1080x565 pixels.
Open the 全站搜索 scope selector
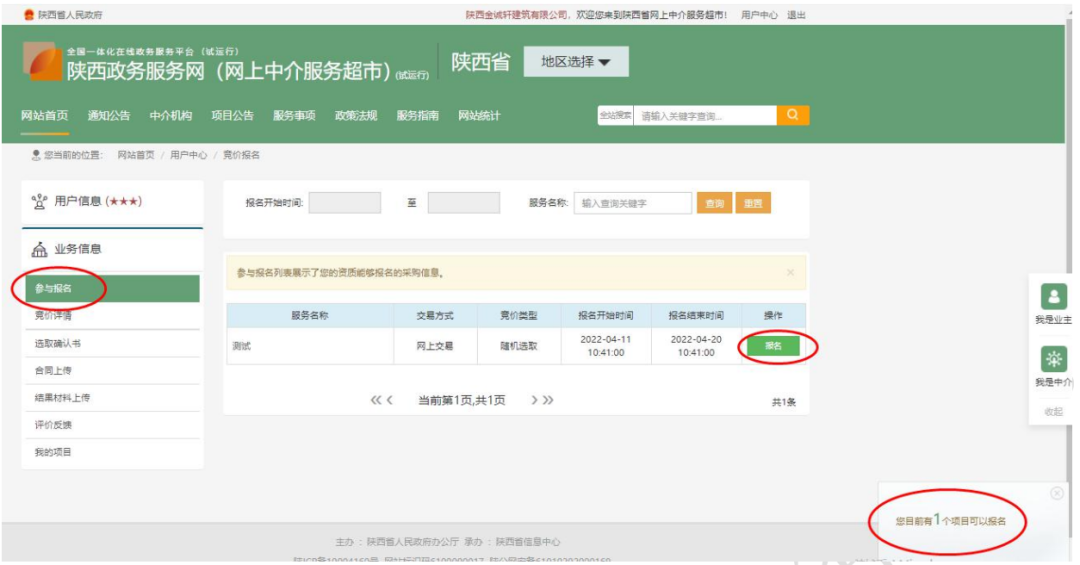click(x=615, y=115)
